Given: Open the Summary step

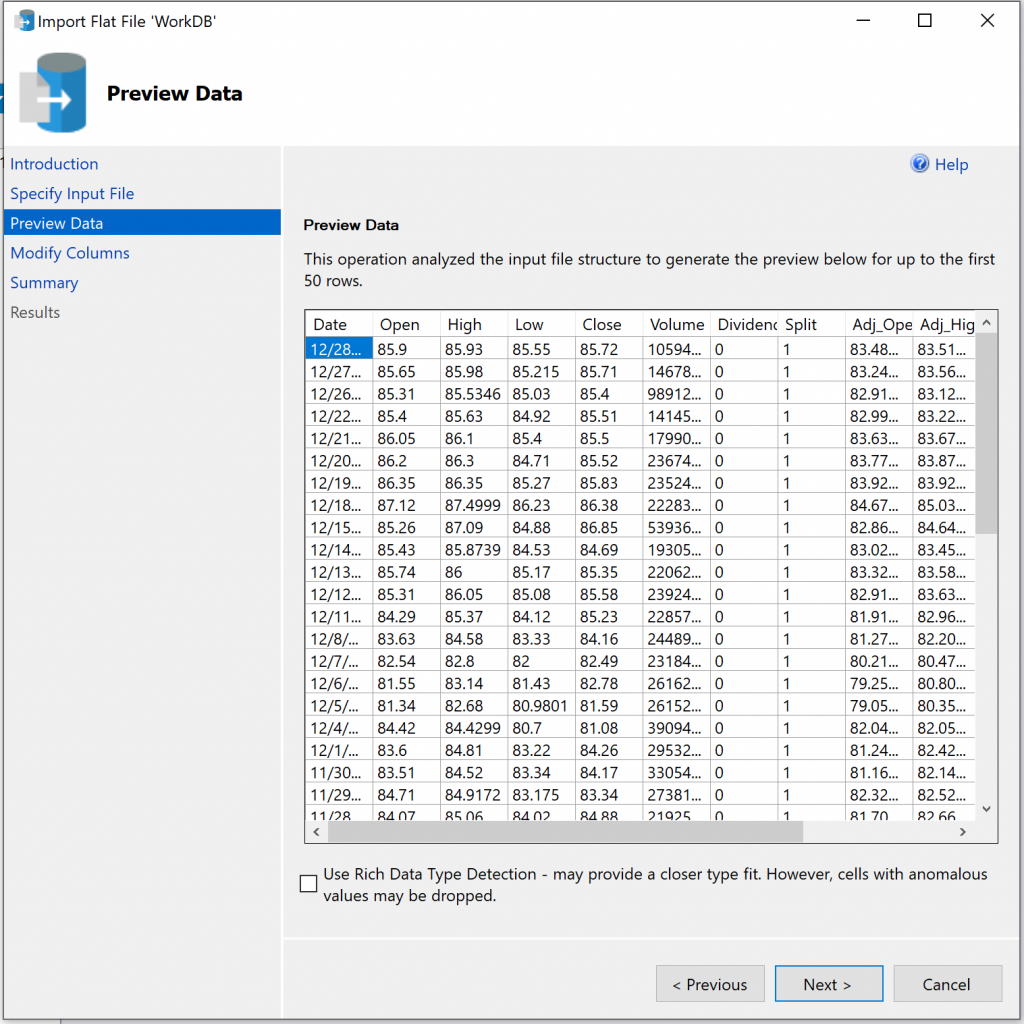Looking at the screenshot, I should coord(44,283).
